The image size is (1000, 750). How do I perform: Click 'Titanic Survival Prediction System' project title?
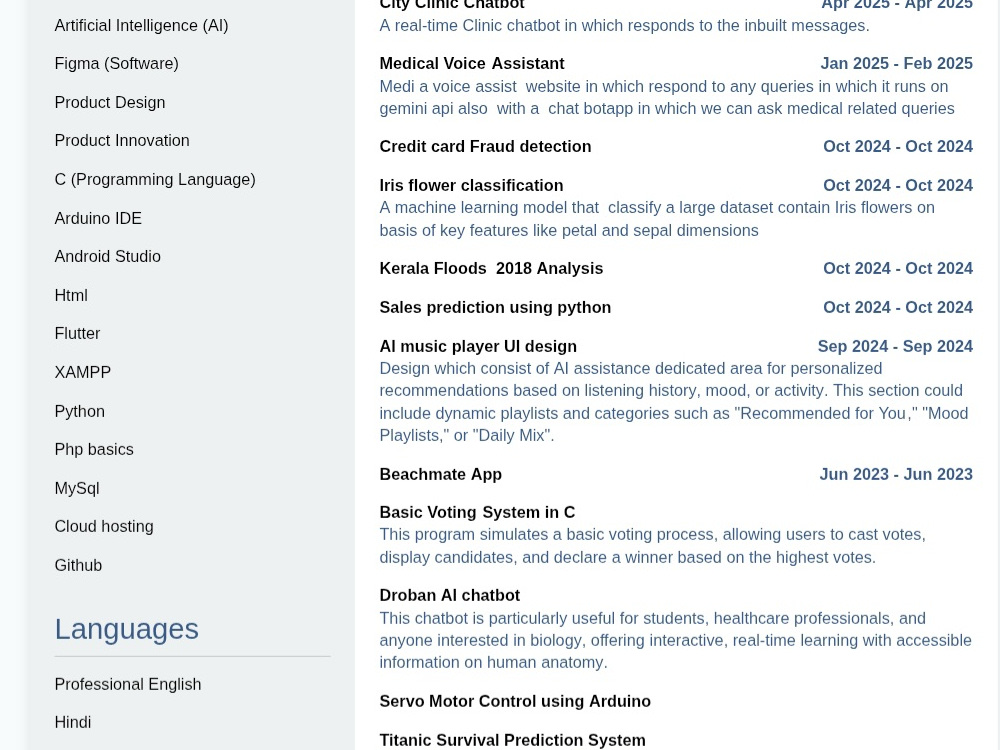point(512,740)
